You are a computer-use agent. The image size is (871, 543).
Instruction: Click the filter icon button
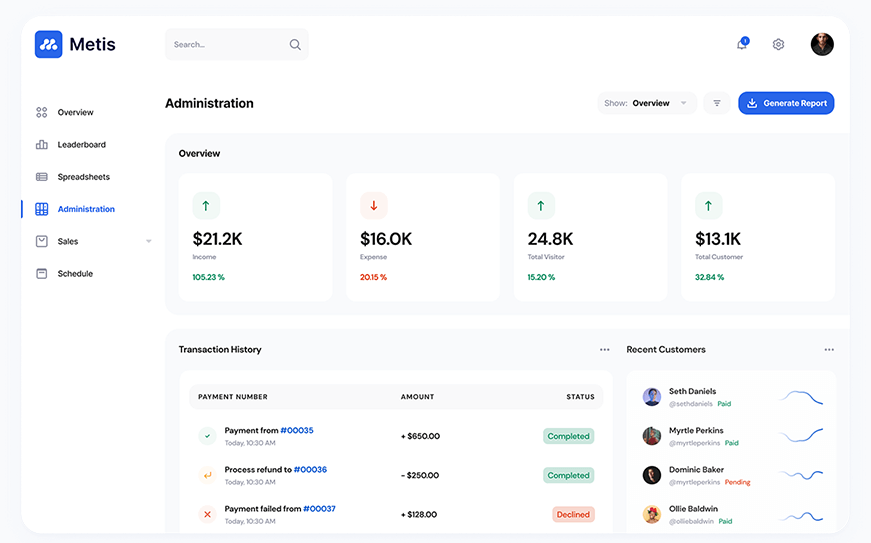pyautogui.click(x=717, y=103)
